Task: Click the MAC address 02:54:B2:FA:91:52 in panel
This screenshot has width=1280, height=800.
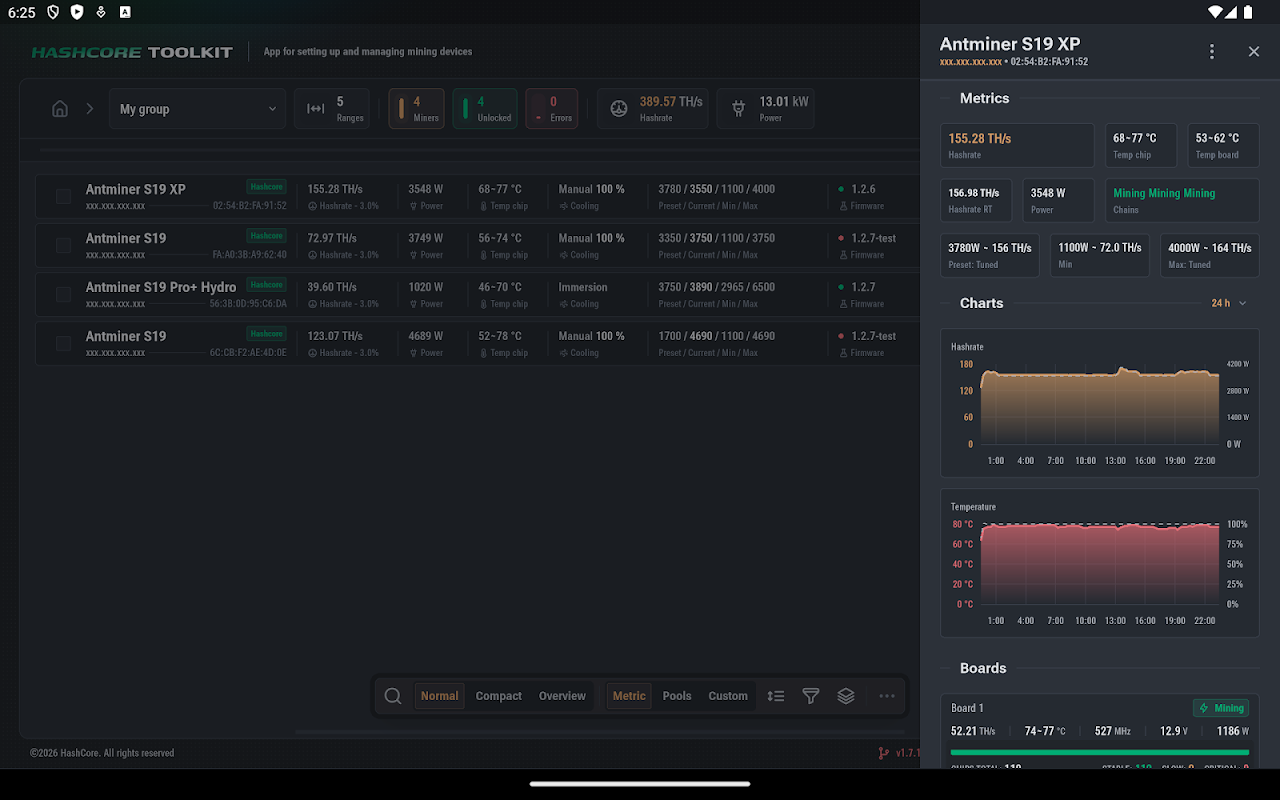Action: point(1049,62)
